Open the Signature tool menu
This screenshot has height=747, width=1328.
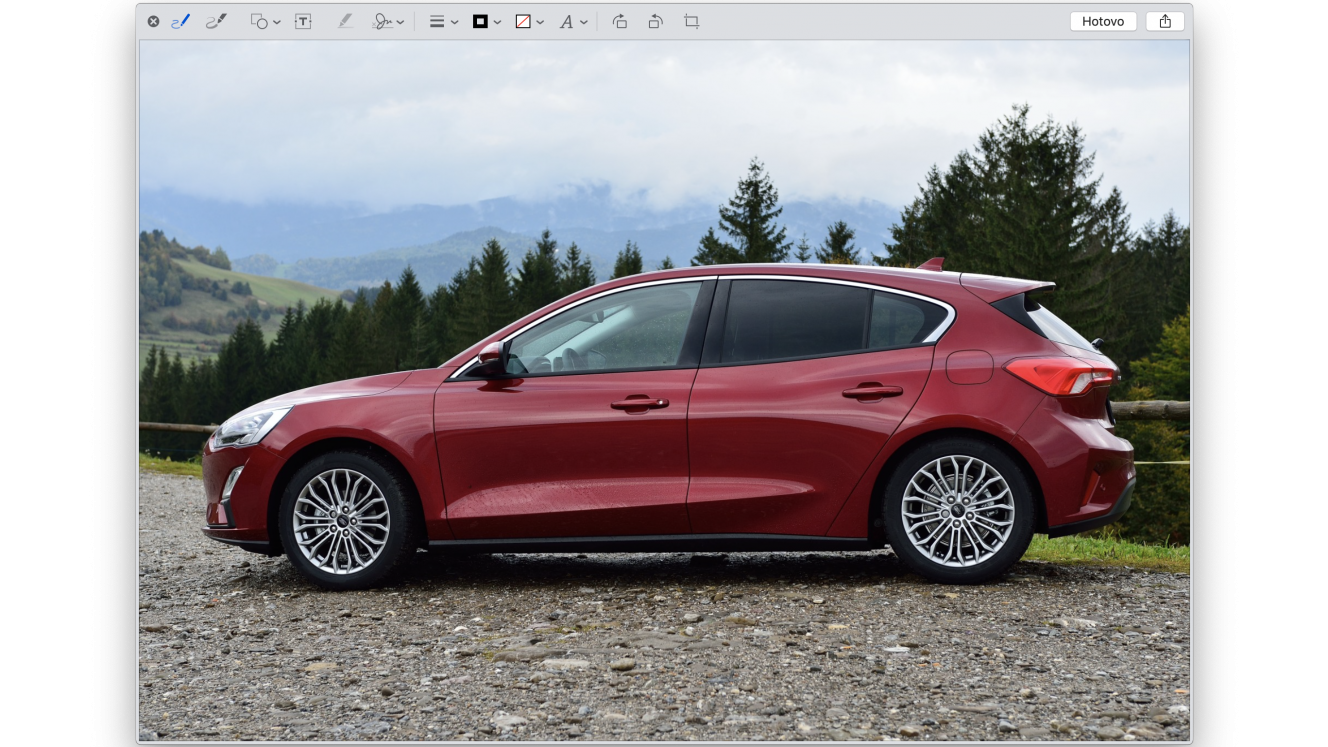pos(388,21)
